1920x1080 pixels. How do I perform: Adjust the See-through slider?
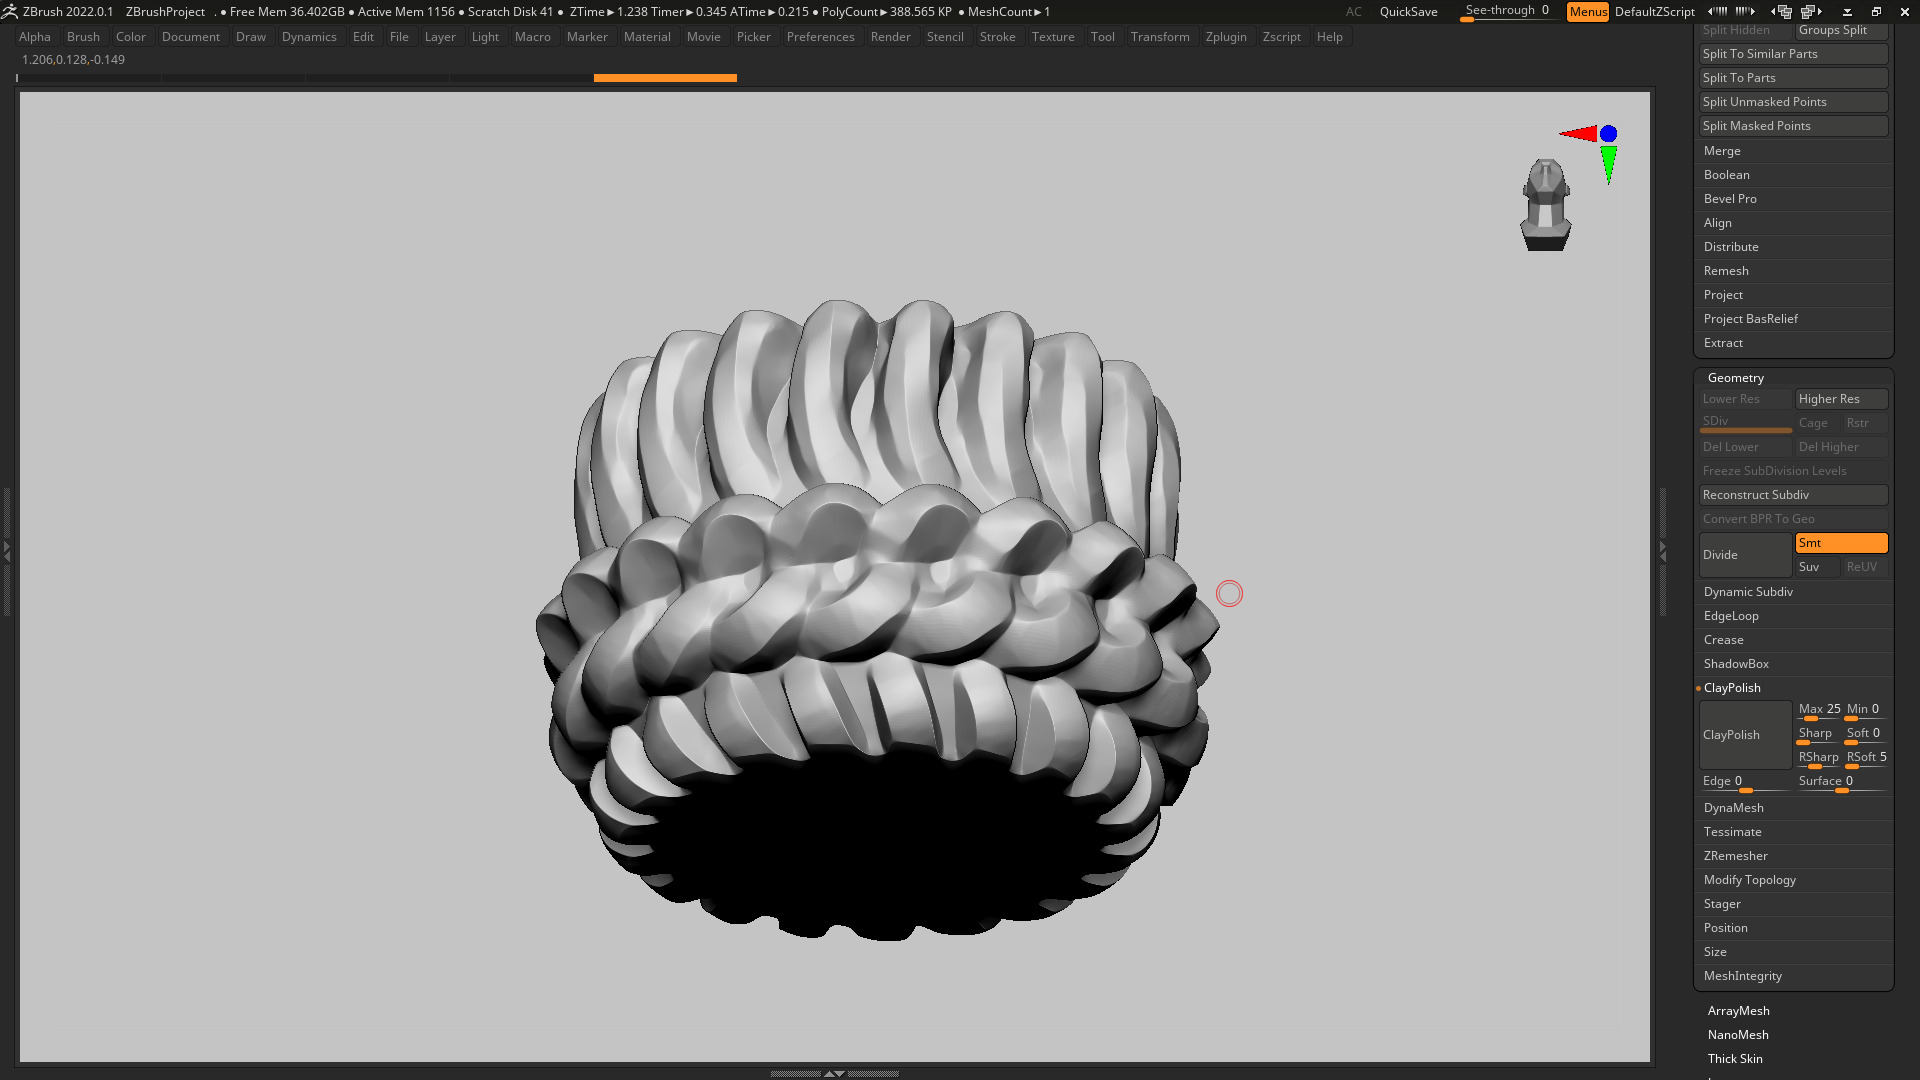1507,12
